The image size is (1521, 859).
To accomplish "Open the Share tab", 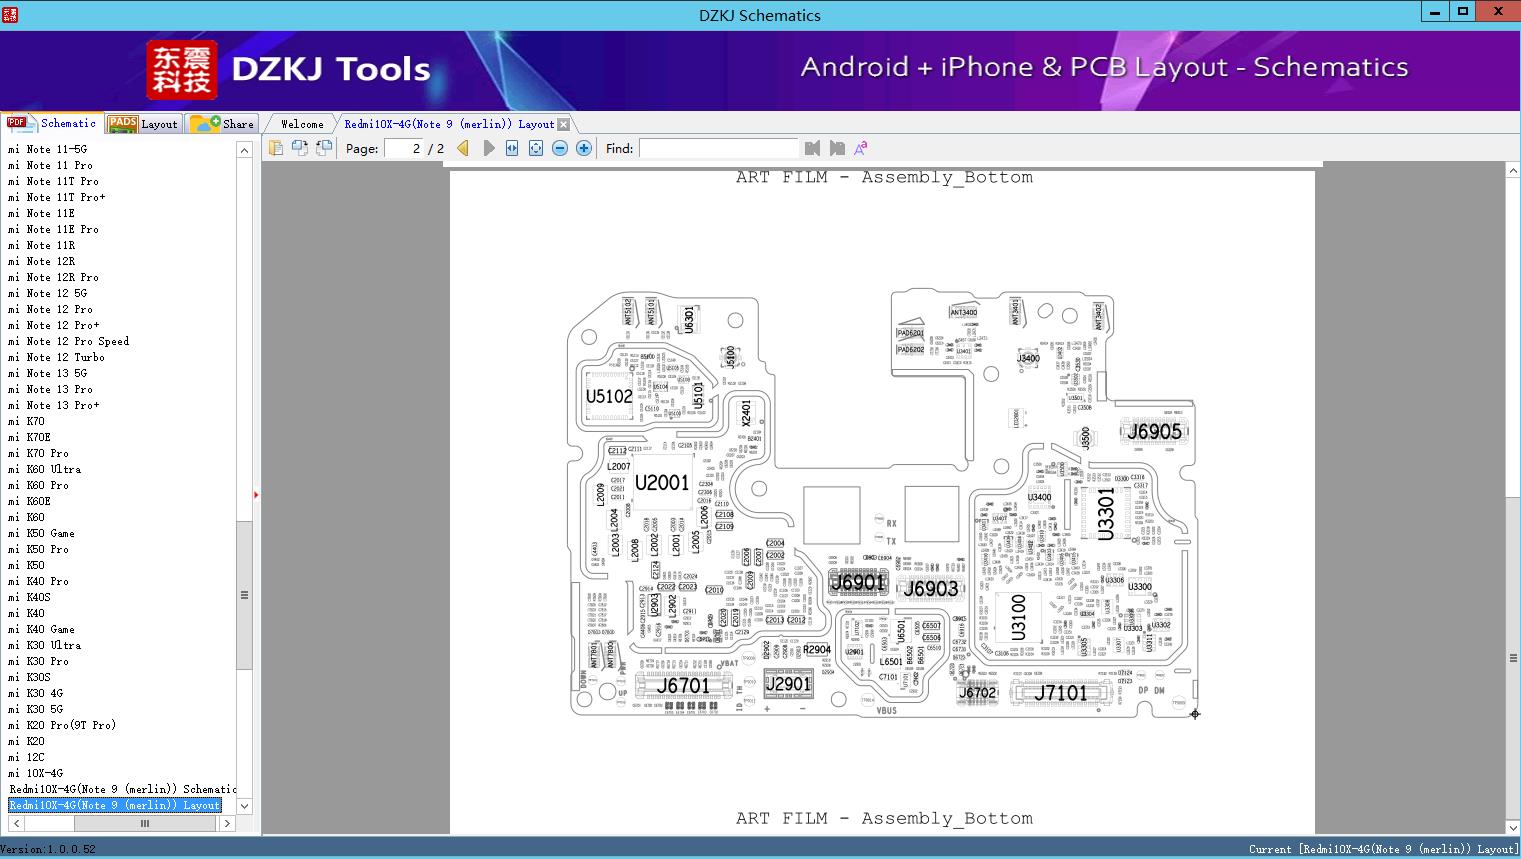I will [223, 123].
